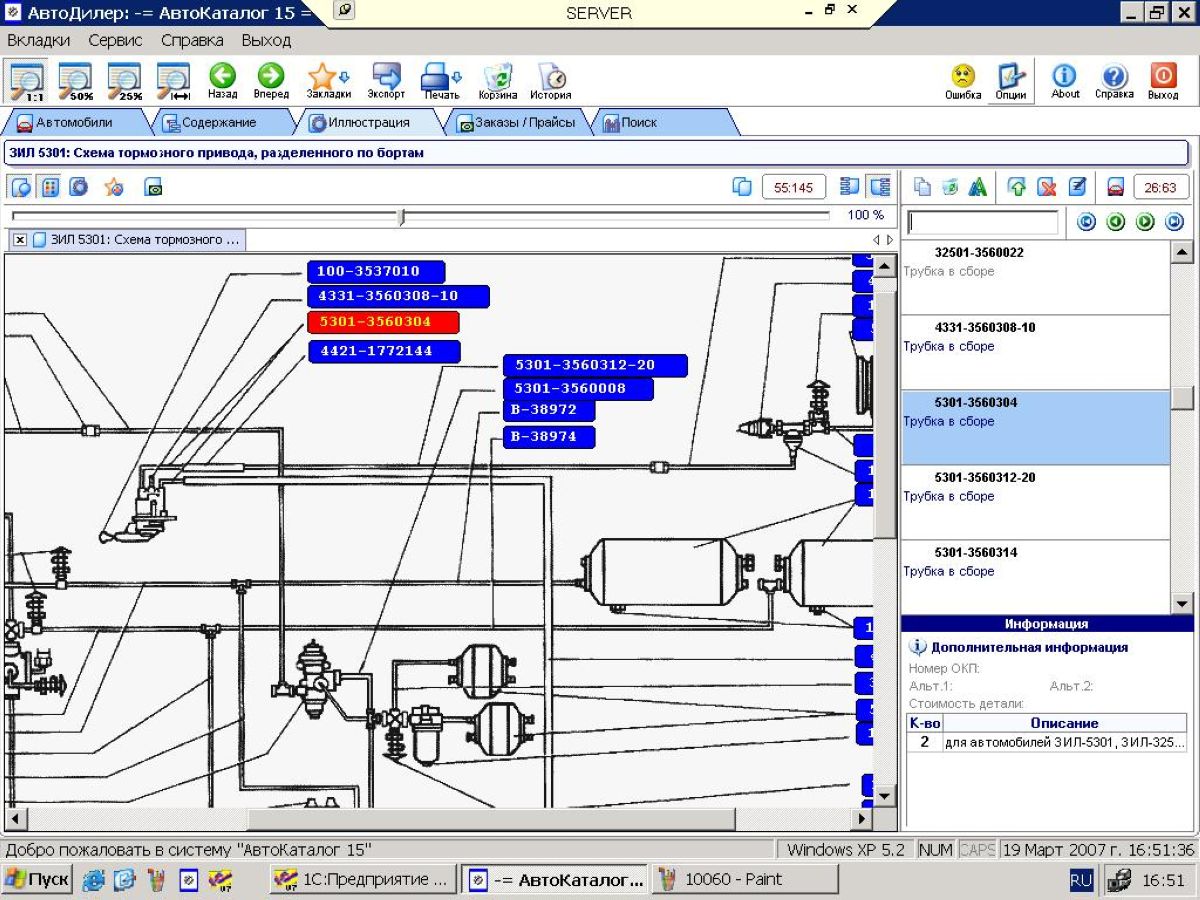
Task: Fit illustration to width magnifier icon
Action: point(173,81)
